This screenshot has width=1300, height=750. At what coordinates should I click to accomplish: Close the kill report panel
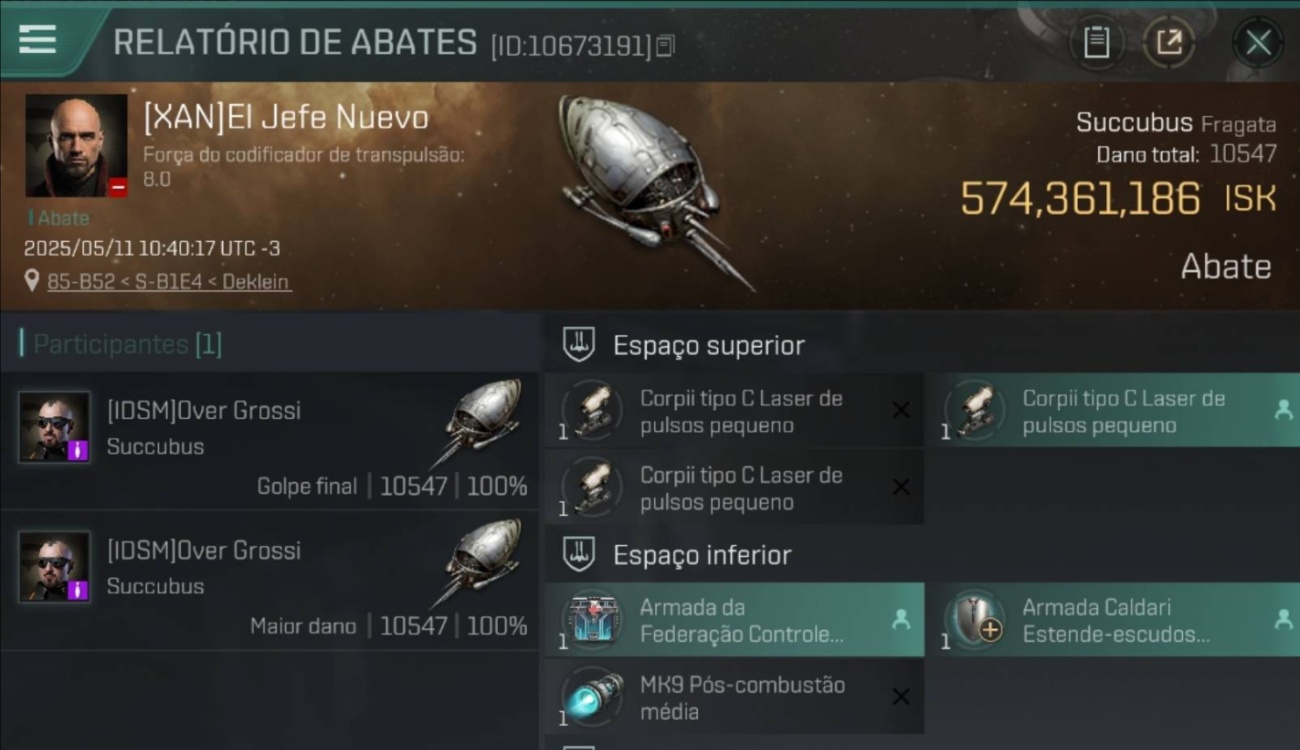pyautogui.click(x=1257, y=43)
